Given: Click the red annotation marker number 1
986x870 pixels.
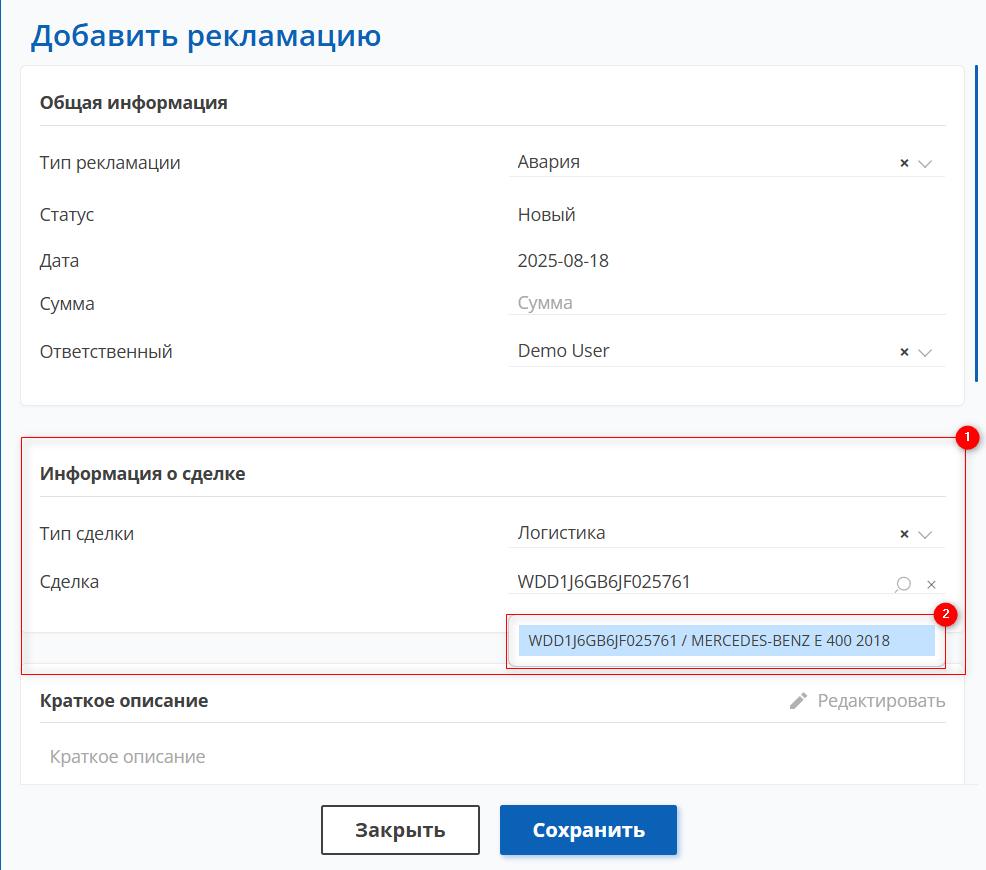Looking at the screenshot, I should pyautogui.click(x=967, y=437).
